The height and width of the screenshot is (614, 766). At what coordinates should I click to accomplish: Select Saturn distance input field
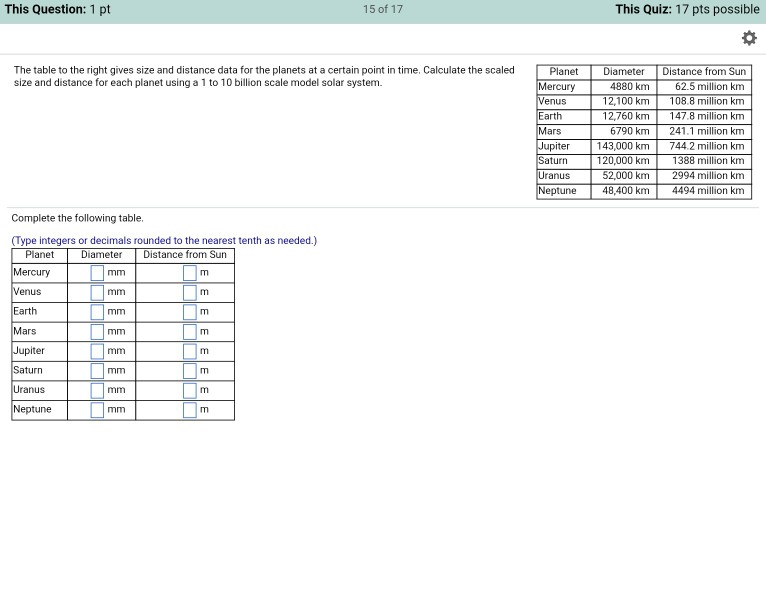click(x=190, y=371)
